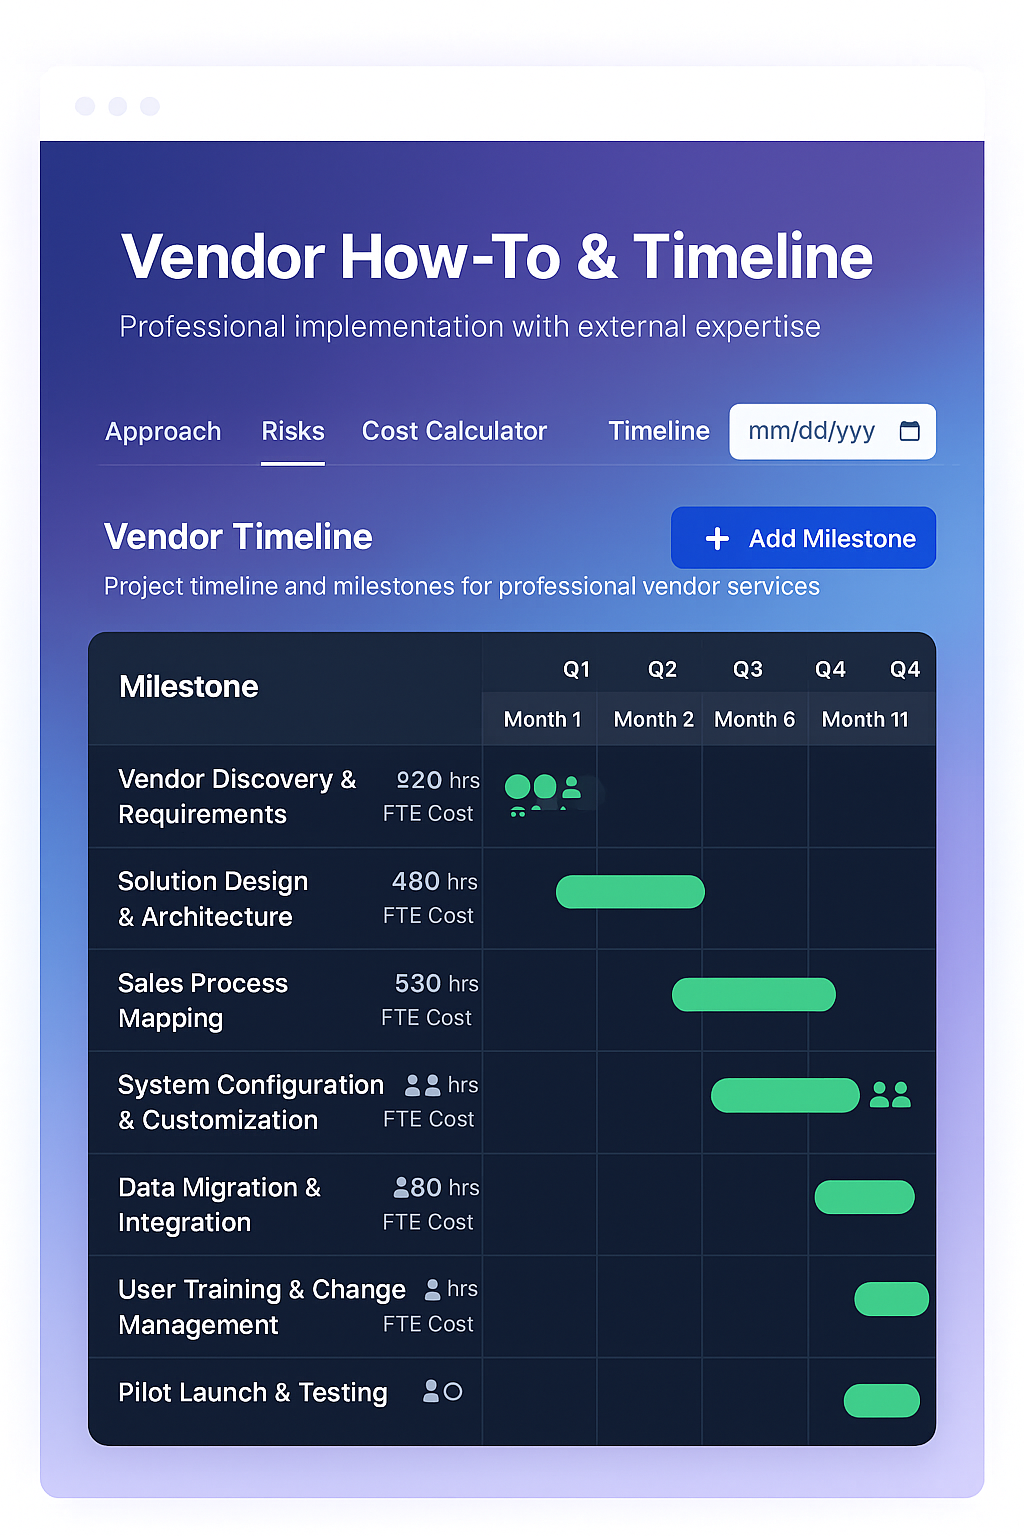Screen dimensions: 1024x1536
Task: Select the Solution Design timeline bar
Action: 630,892
